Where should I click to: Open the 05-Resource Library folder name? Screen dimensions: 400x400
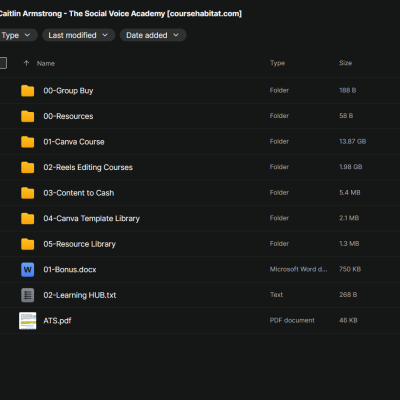(79, 244)
